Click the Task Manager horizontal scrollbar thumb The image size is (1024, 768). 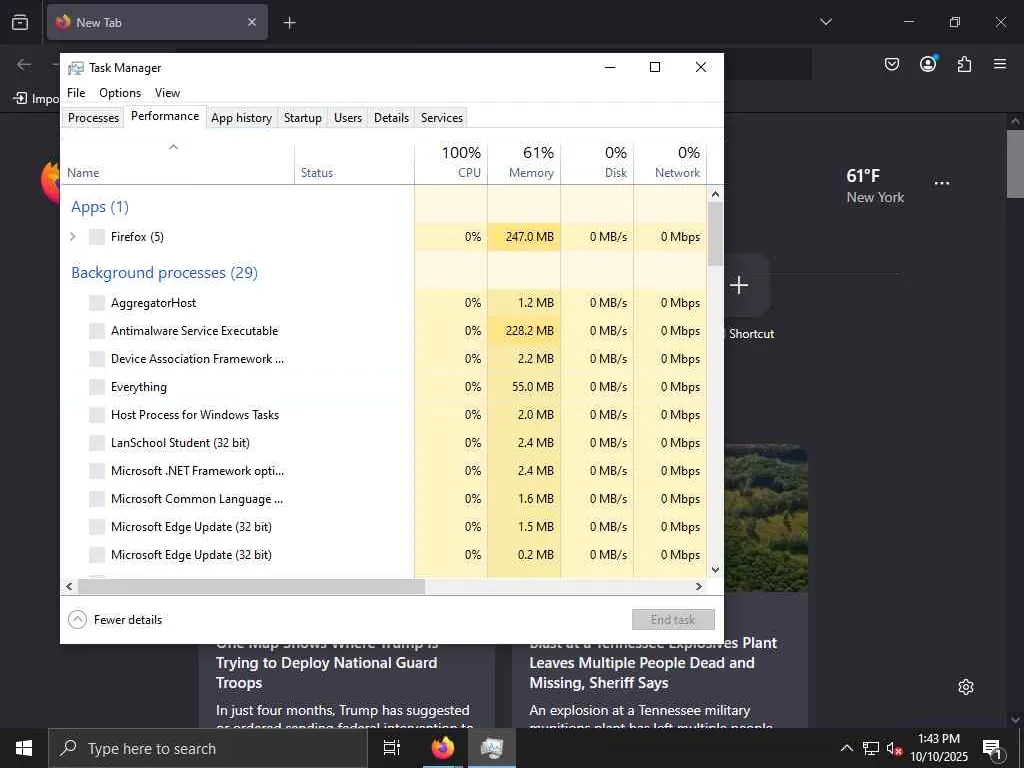(x=251, y=586)
